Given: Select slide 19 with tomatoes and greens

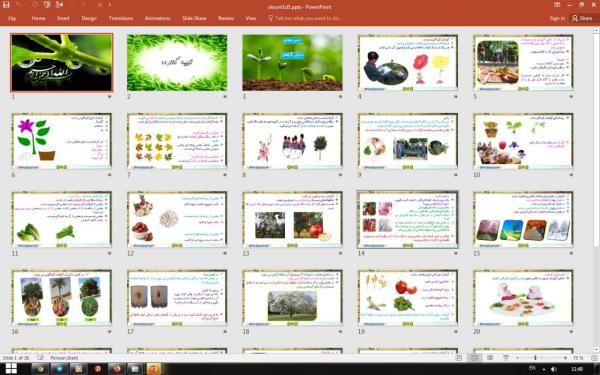Looking at the screenshot, I should pyautogui.click(x=408, y=298).
